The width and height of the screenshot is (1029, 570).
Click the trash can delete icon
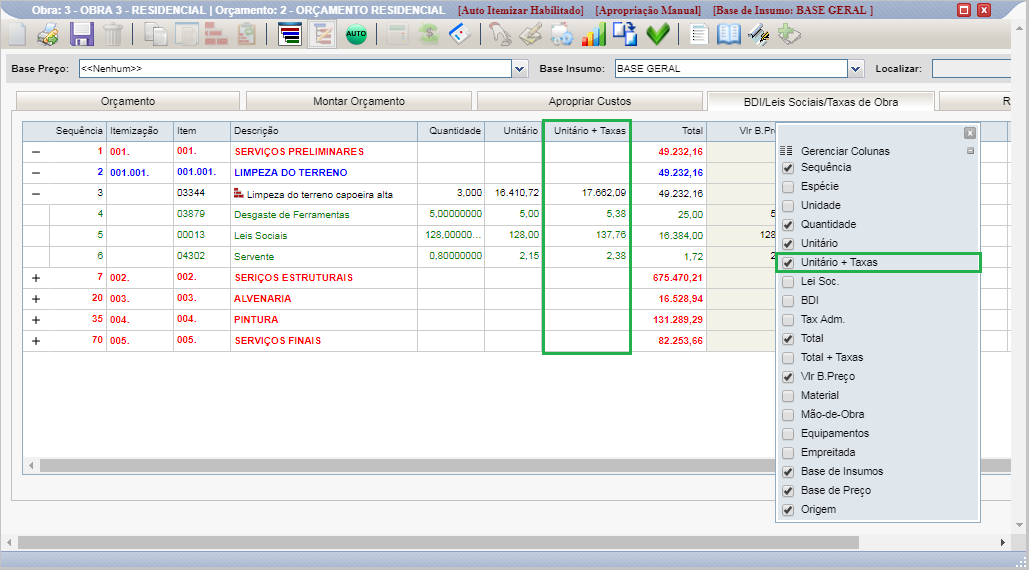click(x=113, y=34)
